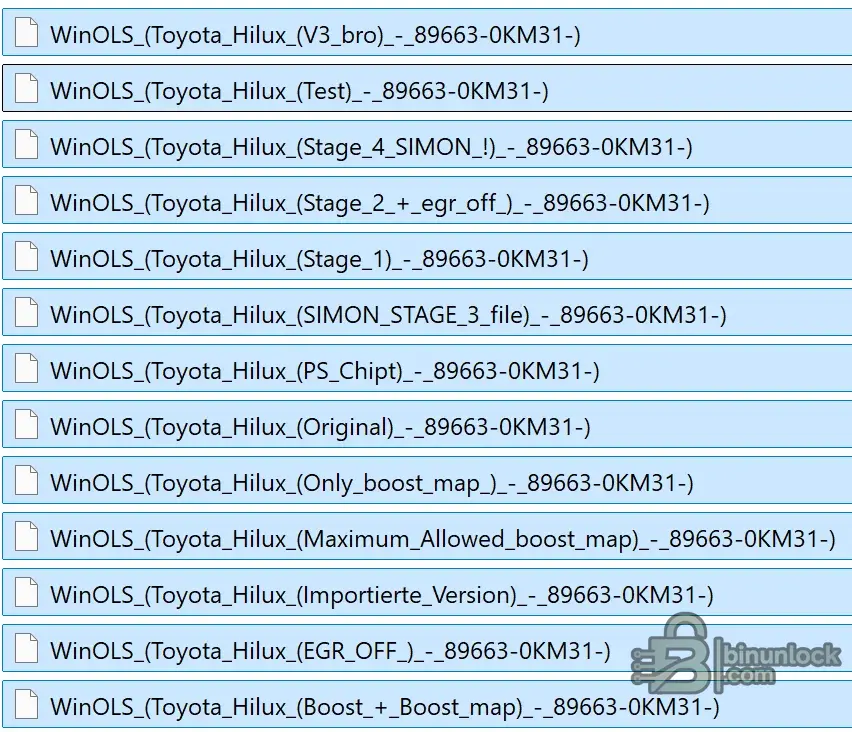Click the file icon beside the Test file

pos(26,89)
